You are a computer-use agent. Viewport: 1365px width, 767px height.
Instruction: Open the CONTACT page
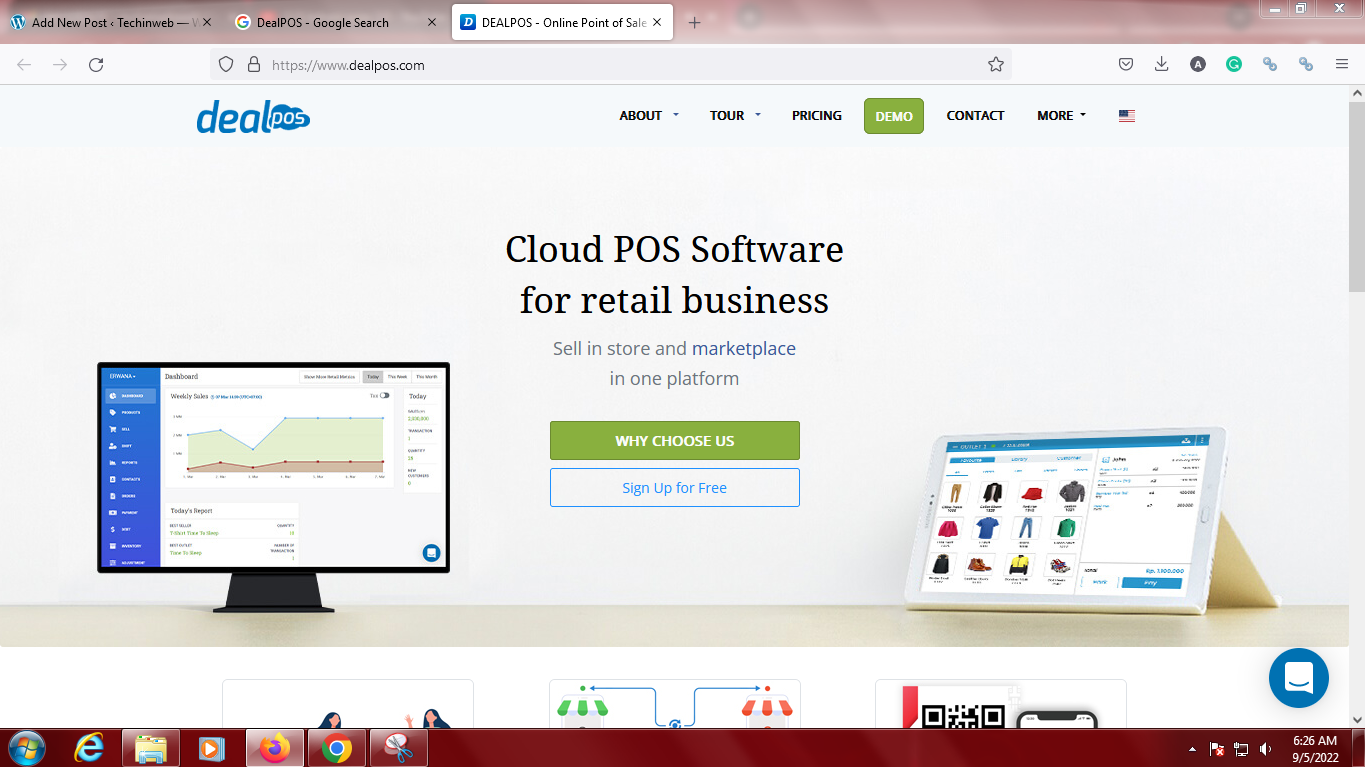975,115
